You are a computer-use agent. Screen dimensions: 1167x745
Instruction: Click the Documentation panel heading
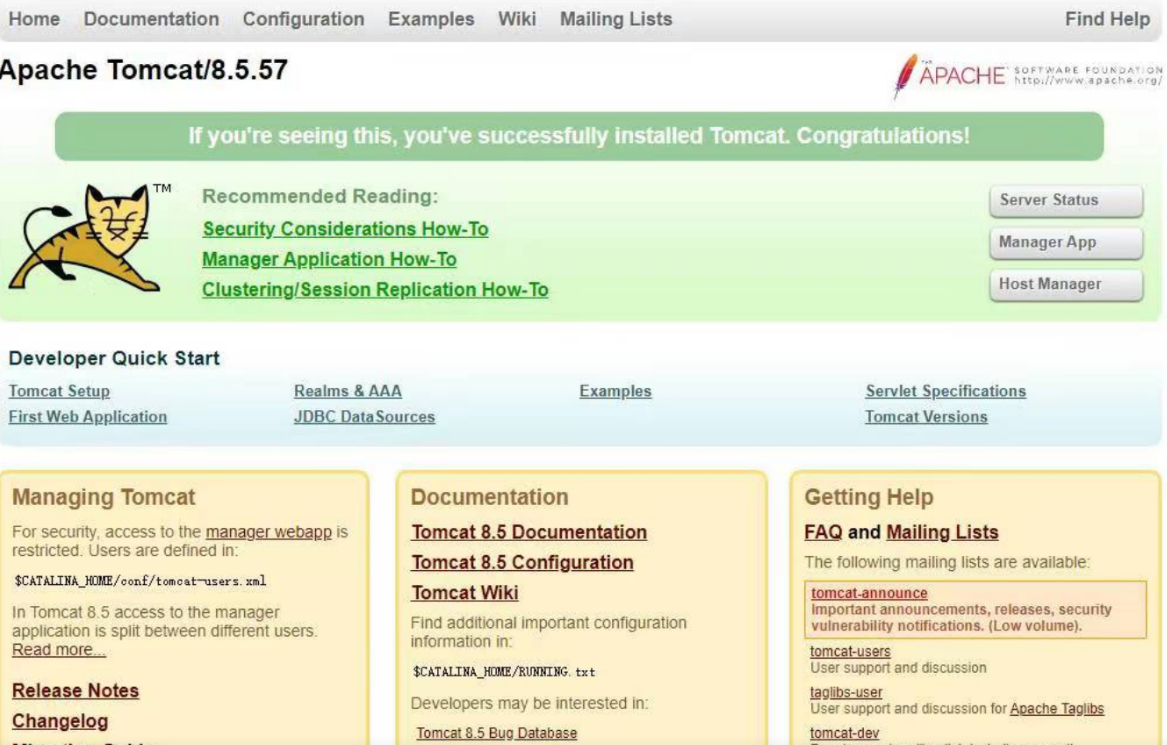point(489,497)
